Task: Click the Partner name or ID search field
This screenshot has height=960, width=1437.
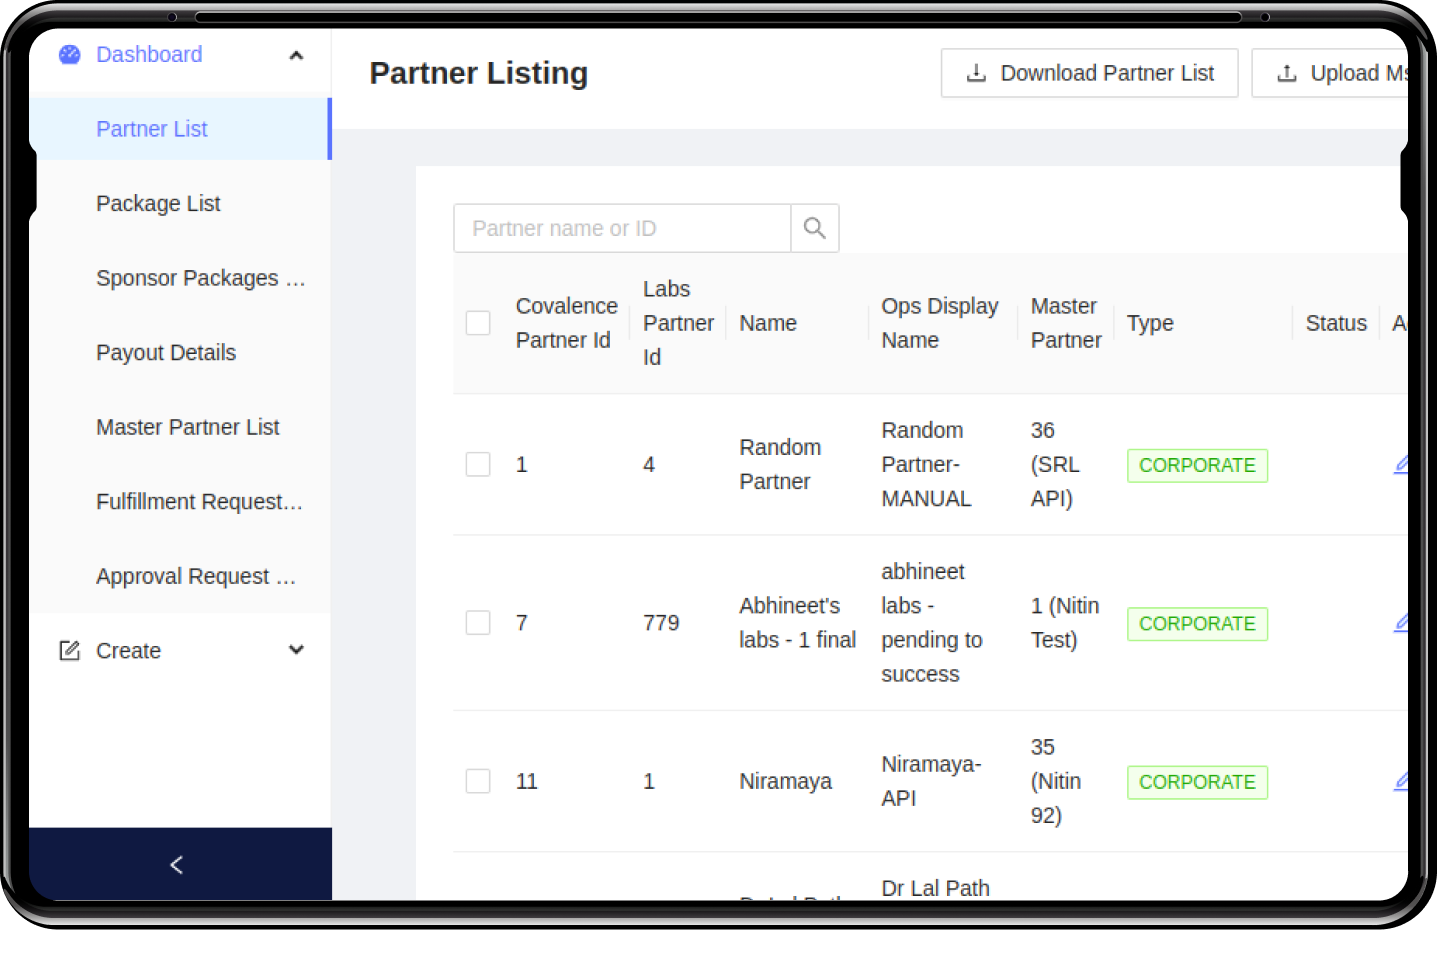Action: tap(620, 227)
